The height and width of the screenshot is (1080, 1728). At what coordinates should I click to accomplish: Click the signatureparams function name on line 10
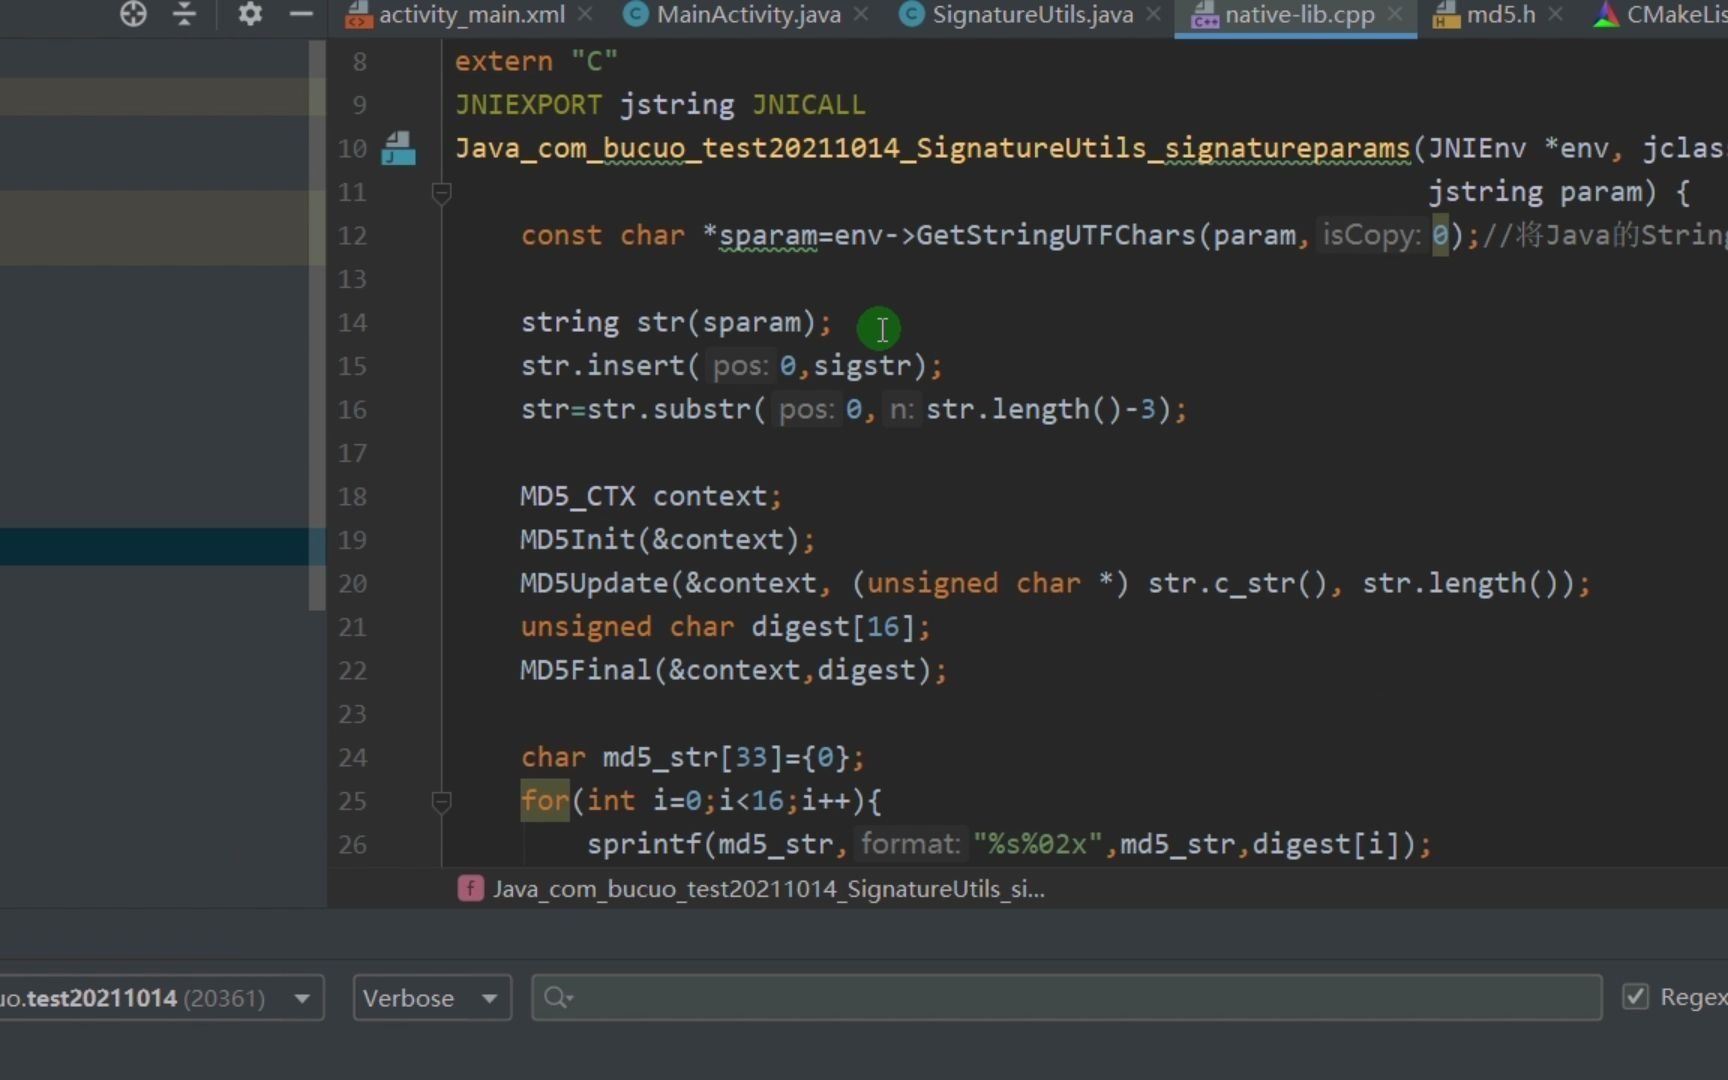coord(1287,148)
